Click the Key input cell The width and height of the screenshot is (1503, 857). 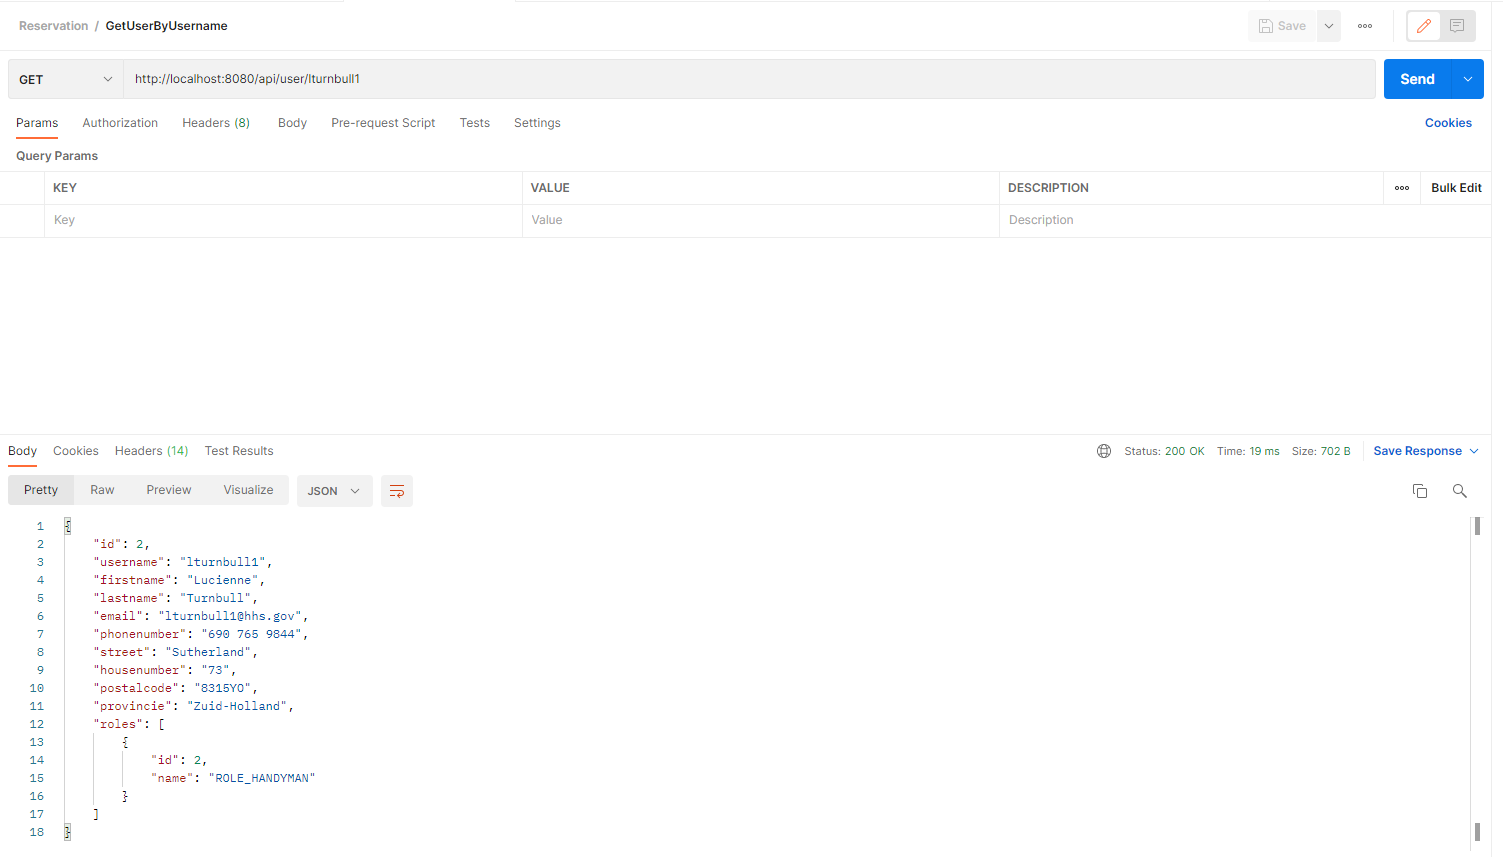tap(283, 220)
